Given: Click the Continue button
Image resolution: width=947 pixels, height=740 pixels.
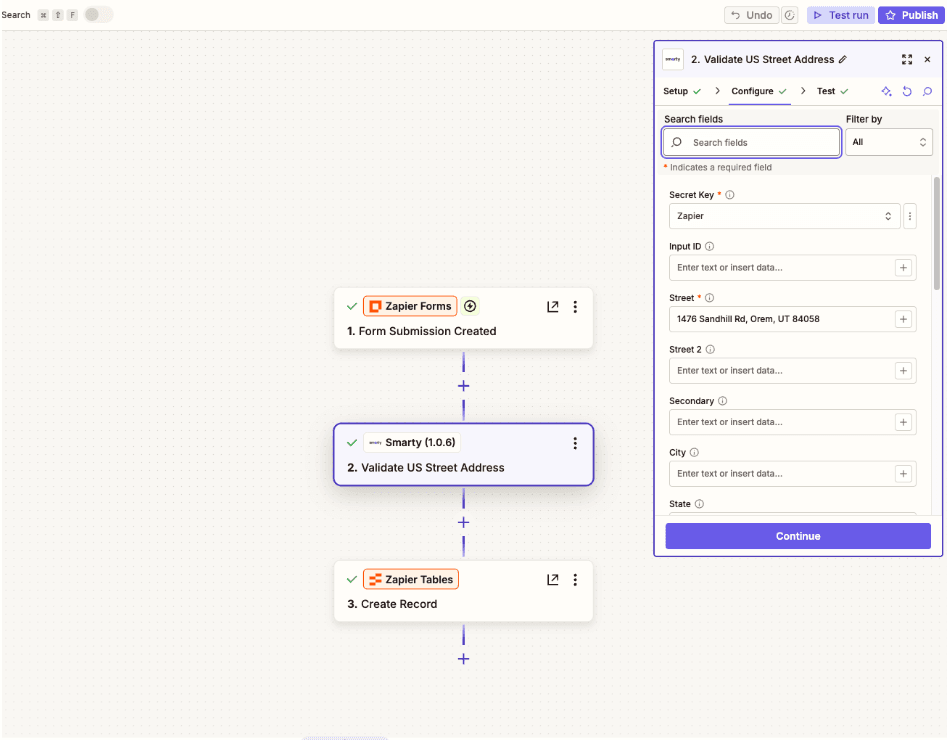Looking at the screenshot, I should point(798,536).
